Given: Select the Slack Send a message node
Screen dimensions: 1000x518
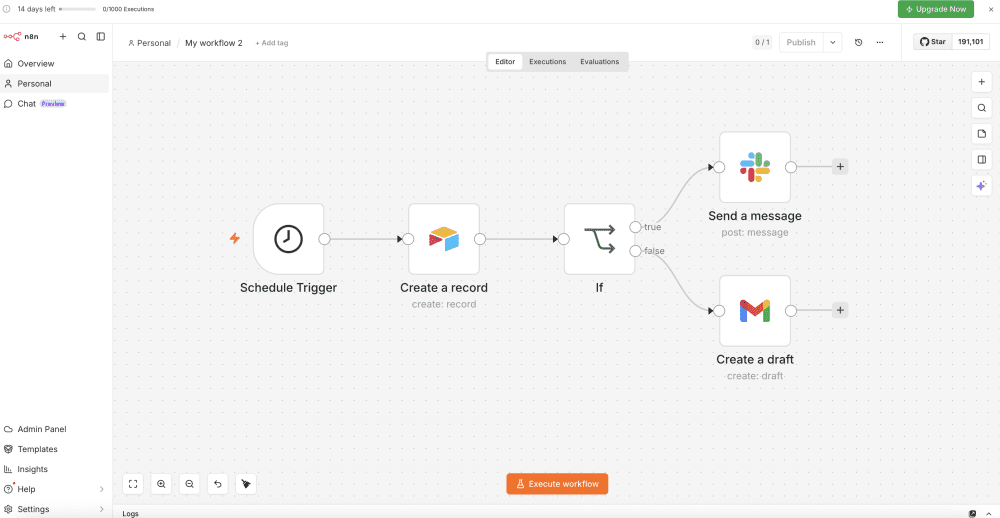Looking at the screenshot, I should click(x=755, y=167).
